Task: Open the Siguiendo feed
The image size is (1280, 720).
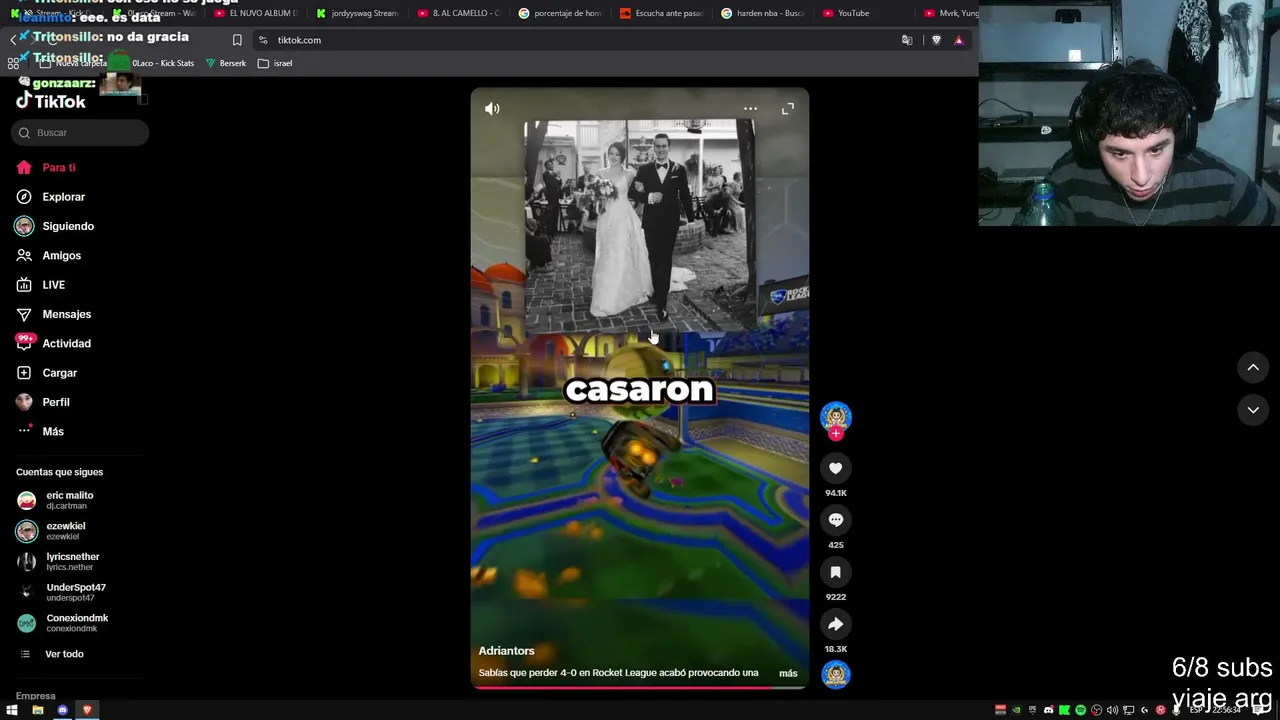Action: [x=55, y=226]
